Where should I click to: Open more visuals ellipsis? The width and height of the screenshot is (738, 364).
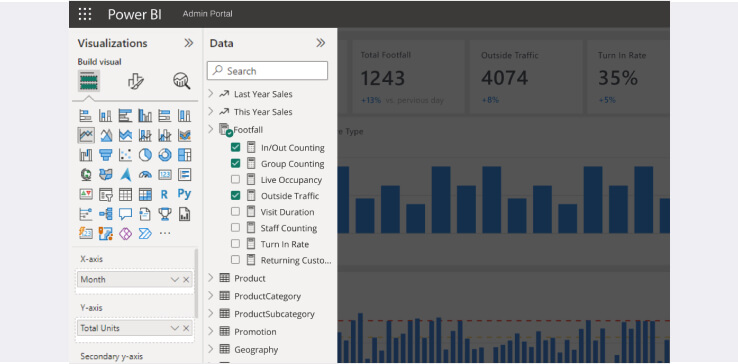tap(165, 234)
